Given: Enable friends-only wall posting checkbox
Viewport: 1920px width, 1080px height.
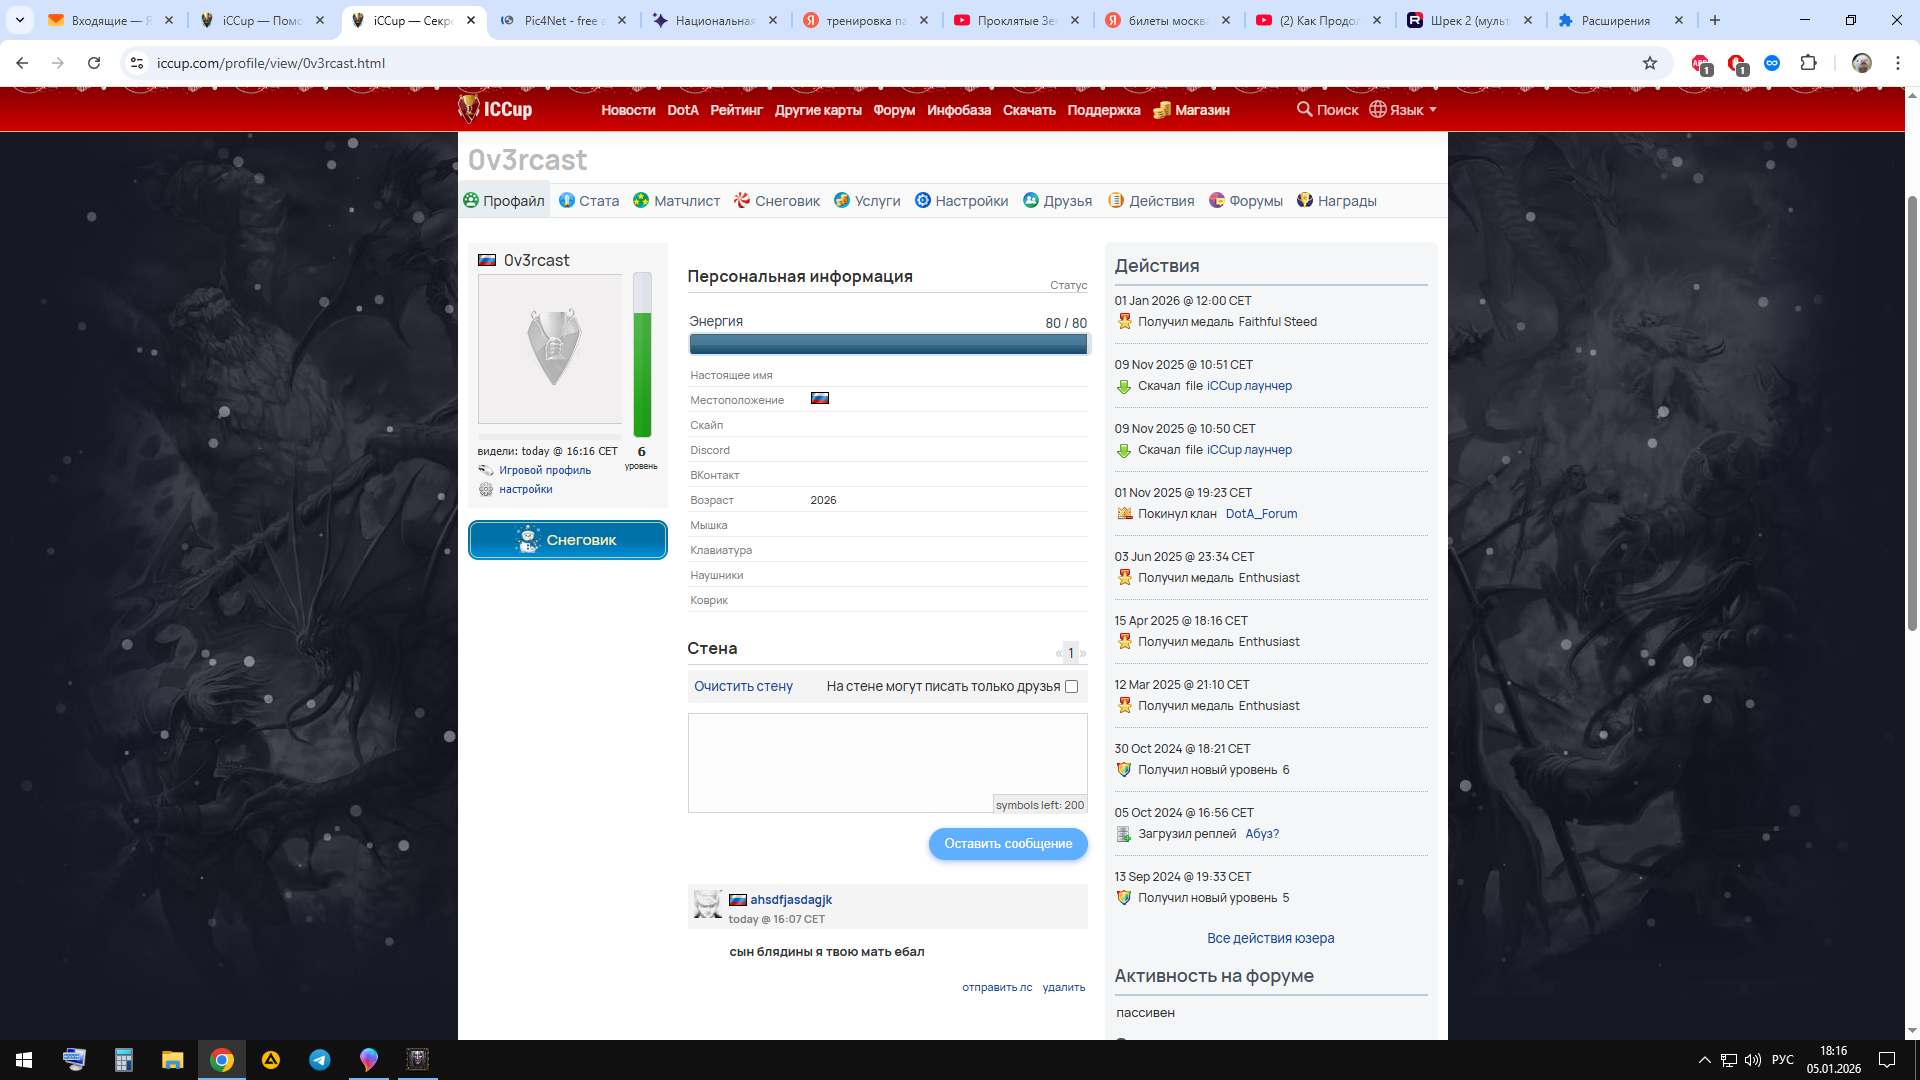Looking at the screenshot, I should tap(1071, 686).
